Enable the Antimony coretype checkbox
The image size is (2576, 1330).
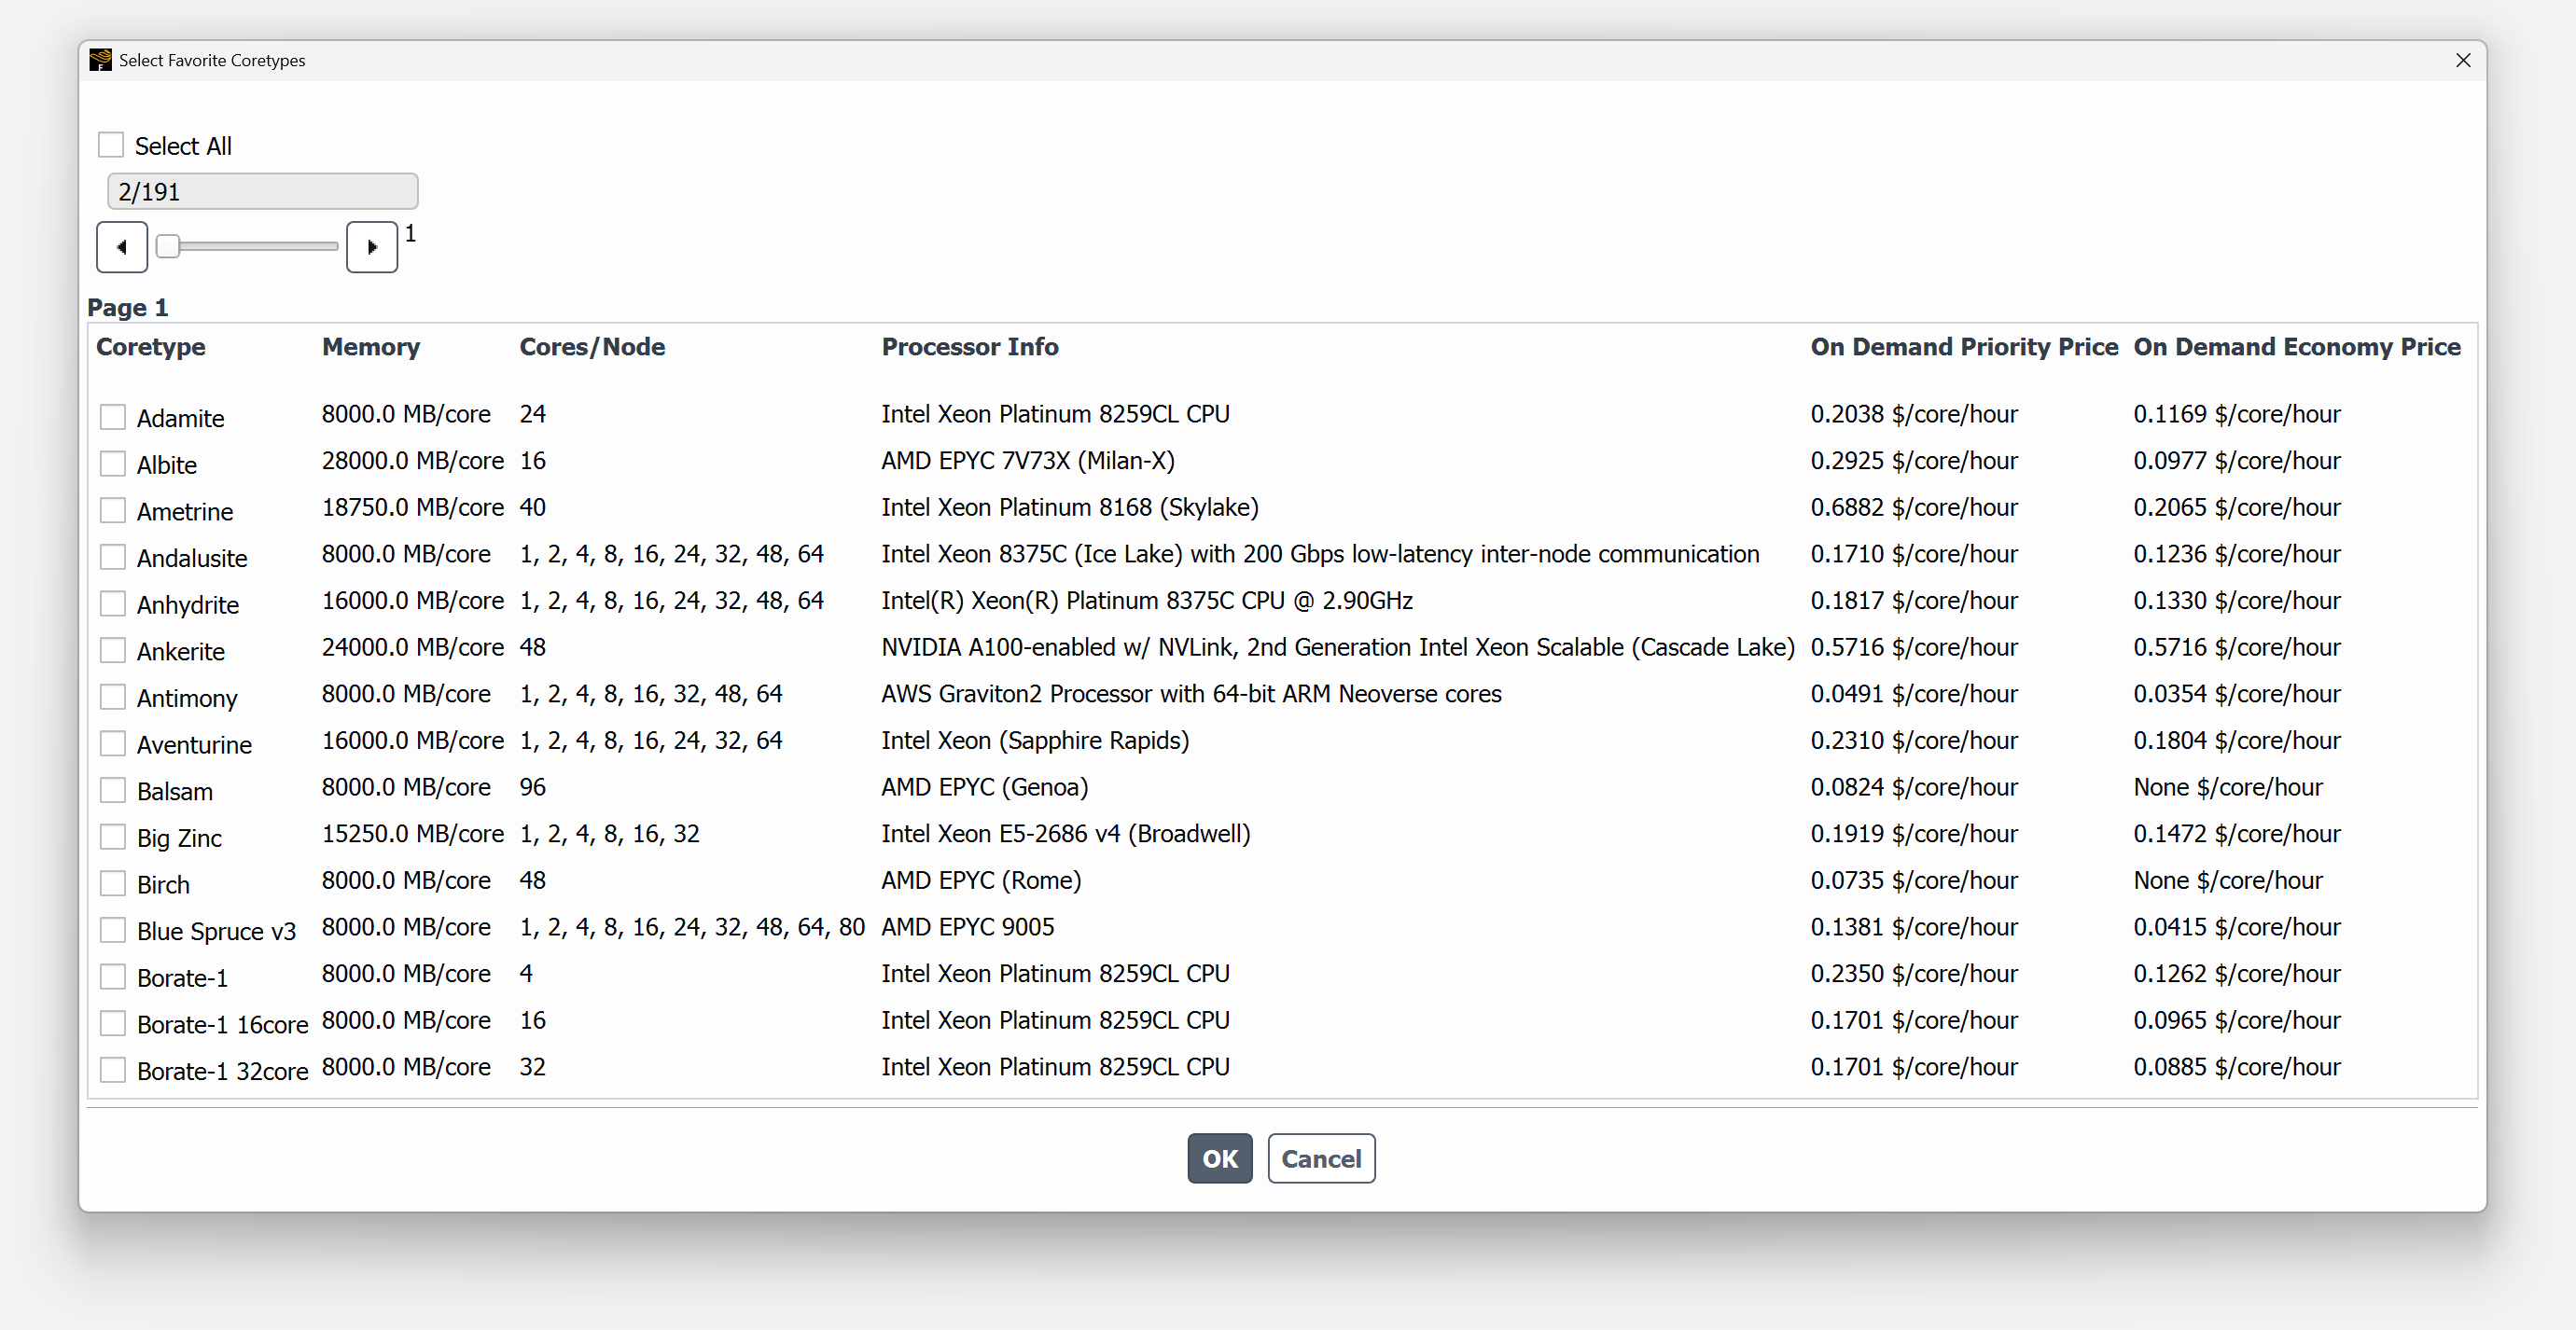pos(113,697)
